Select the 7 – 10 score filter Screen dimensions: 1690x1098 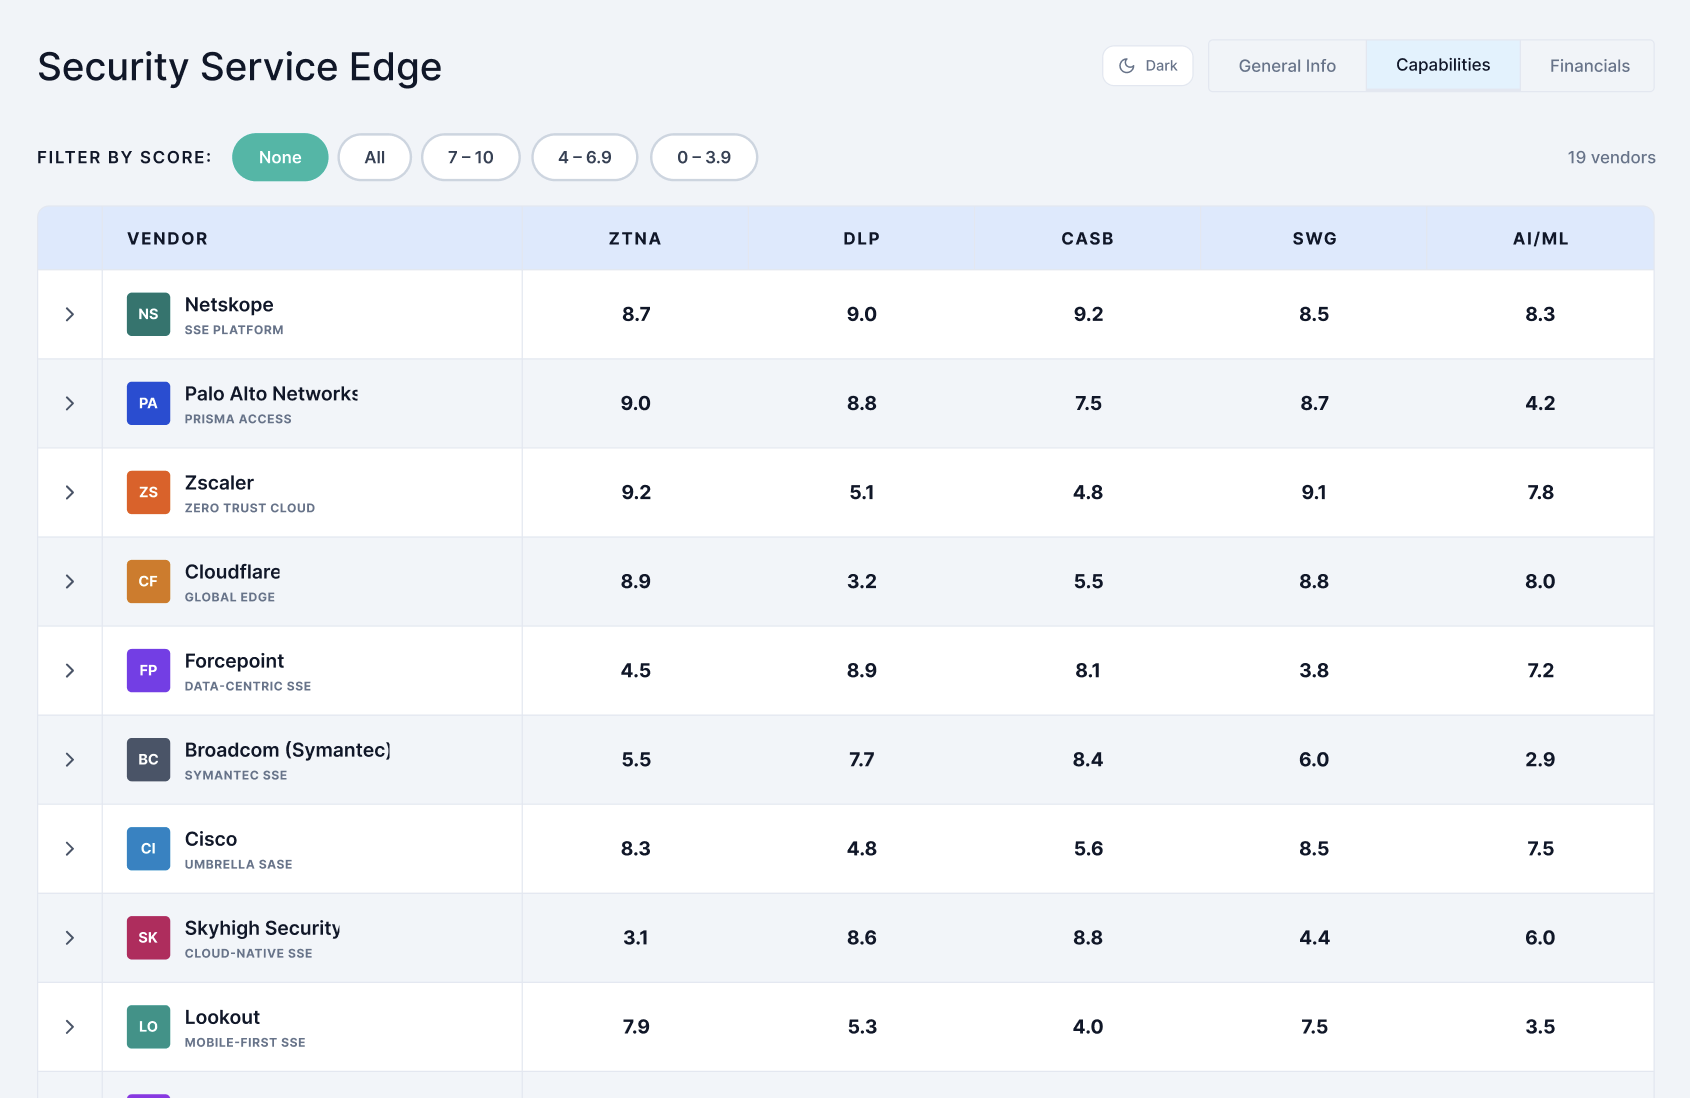(471, 157)
